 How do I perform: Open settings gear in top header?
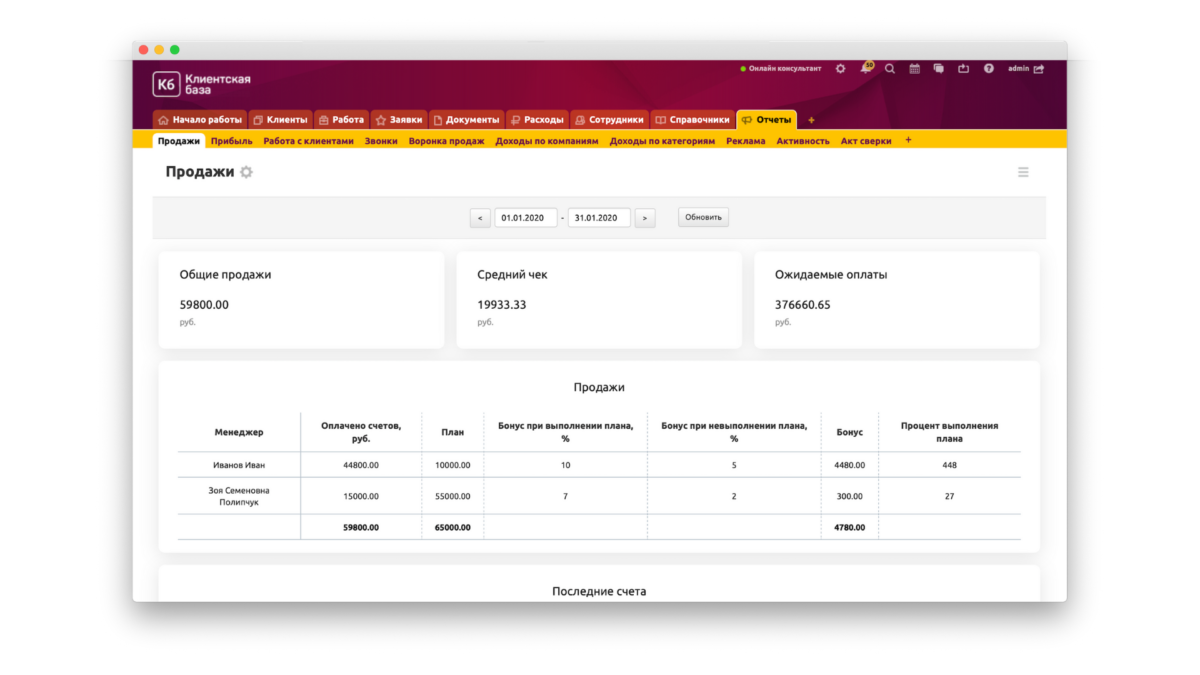click(840, 69)
